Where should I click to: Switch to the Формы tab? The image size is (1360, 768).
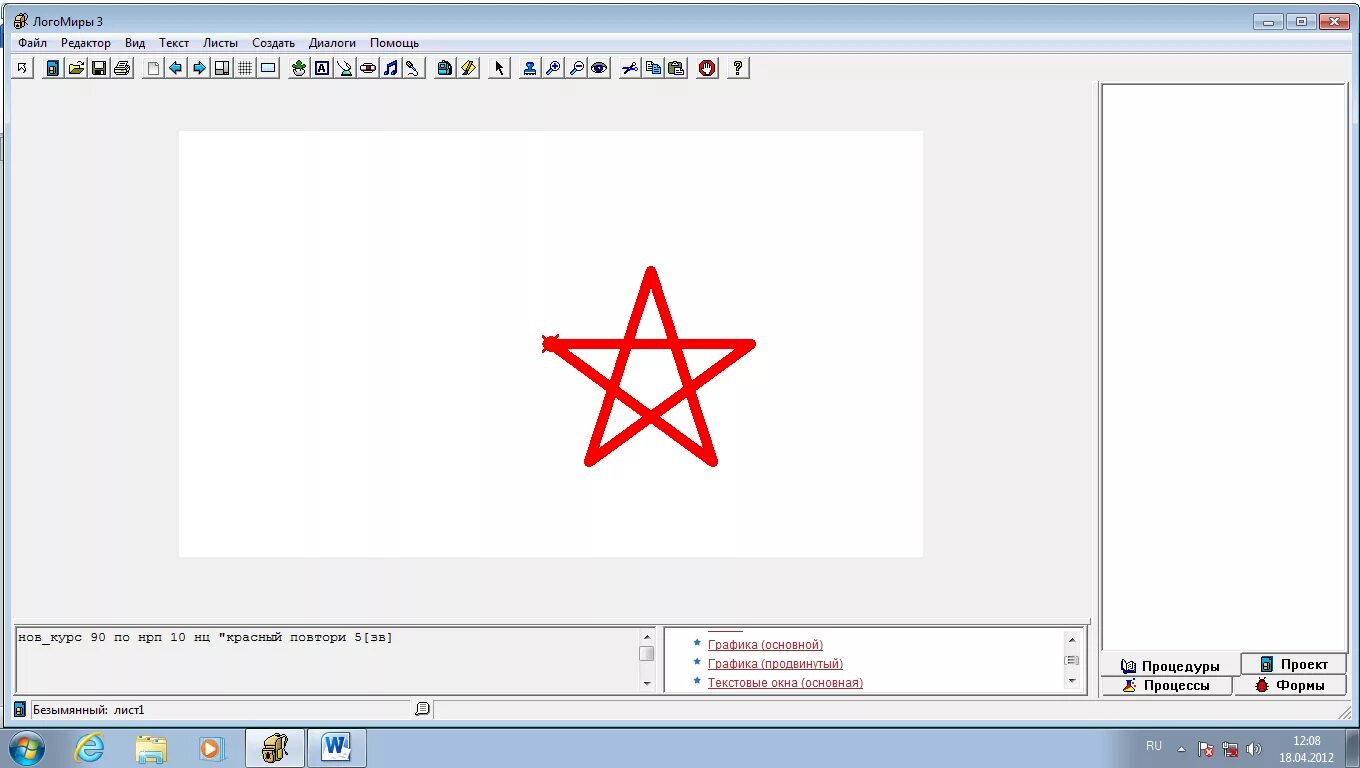pyautogui.click(x=1290, y=685)
